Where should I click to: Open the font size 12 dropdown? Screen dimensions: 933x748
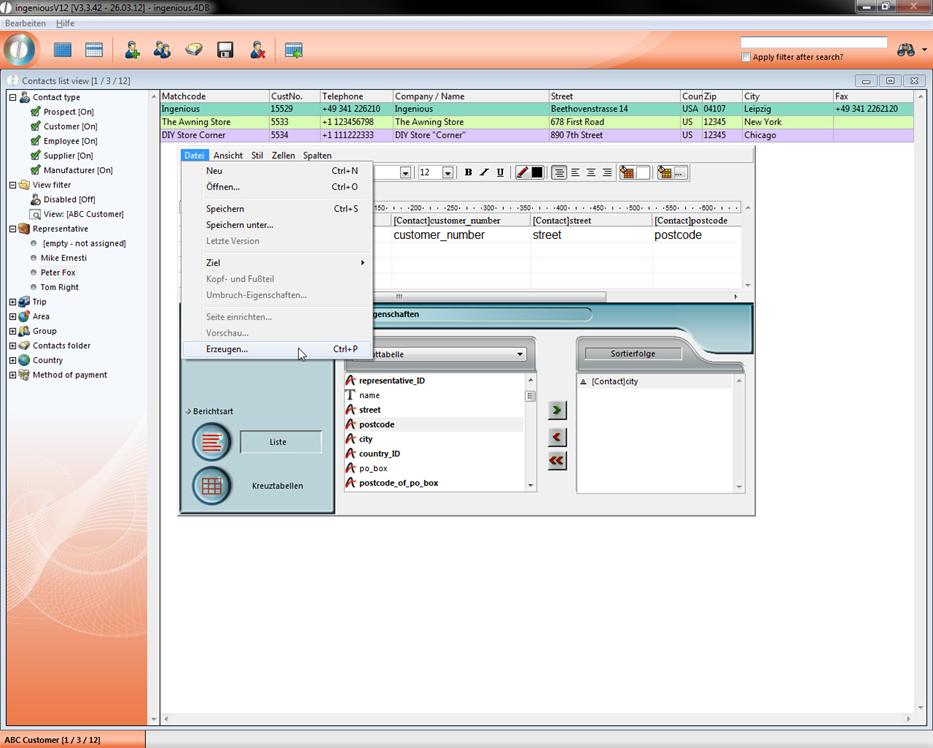(x=448, y=173)
